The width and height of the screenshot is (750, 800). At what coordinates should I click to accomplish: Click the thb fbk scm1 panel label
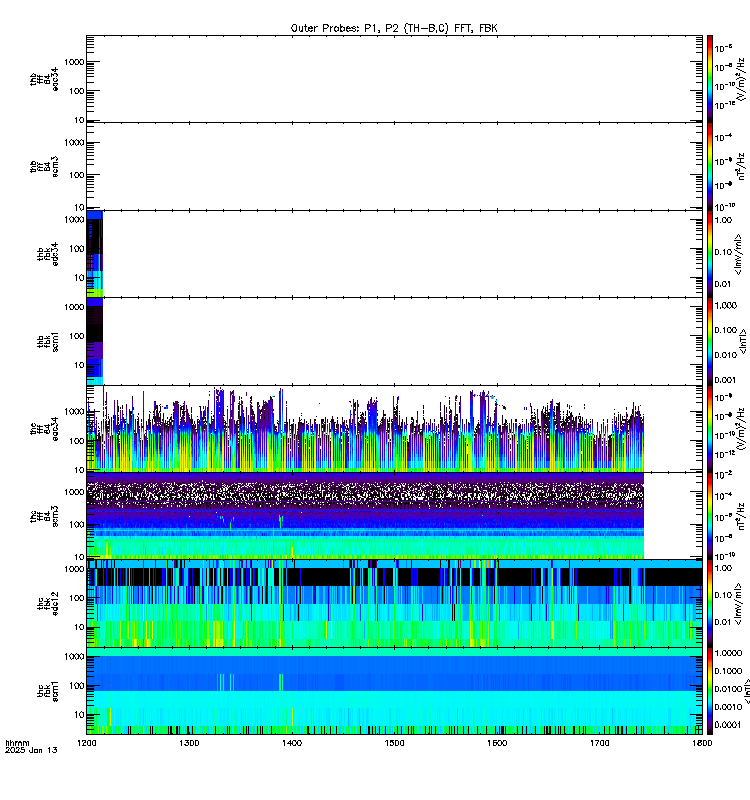pyautogui.click(x=48, y=341)
